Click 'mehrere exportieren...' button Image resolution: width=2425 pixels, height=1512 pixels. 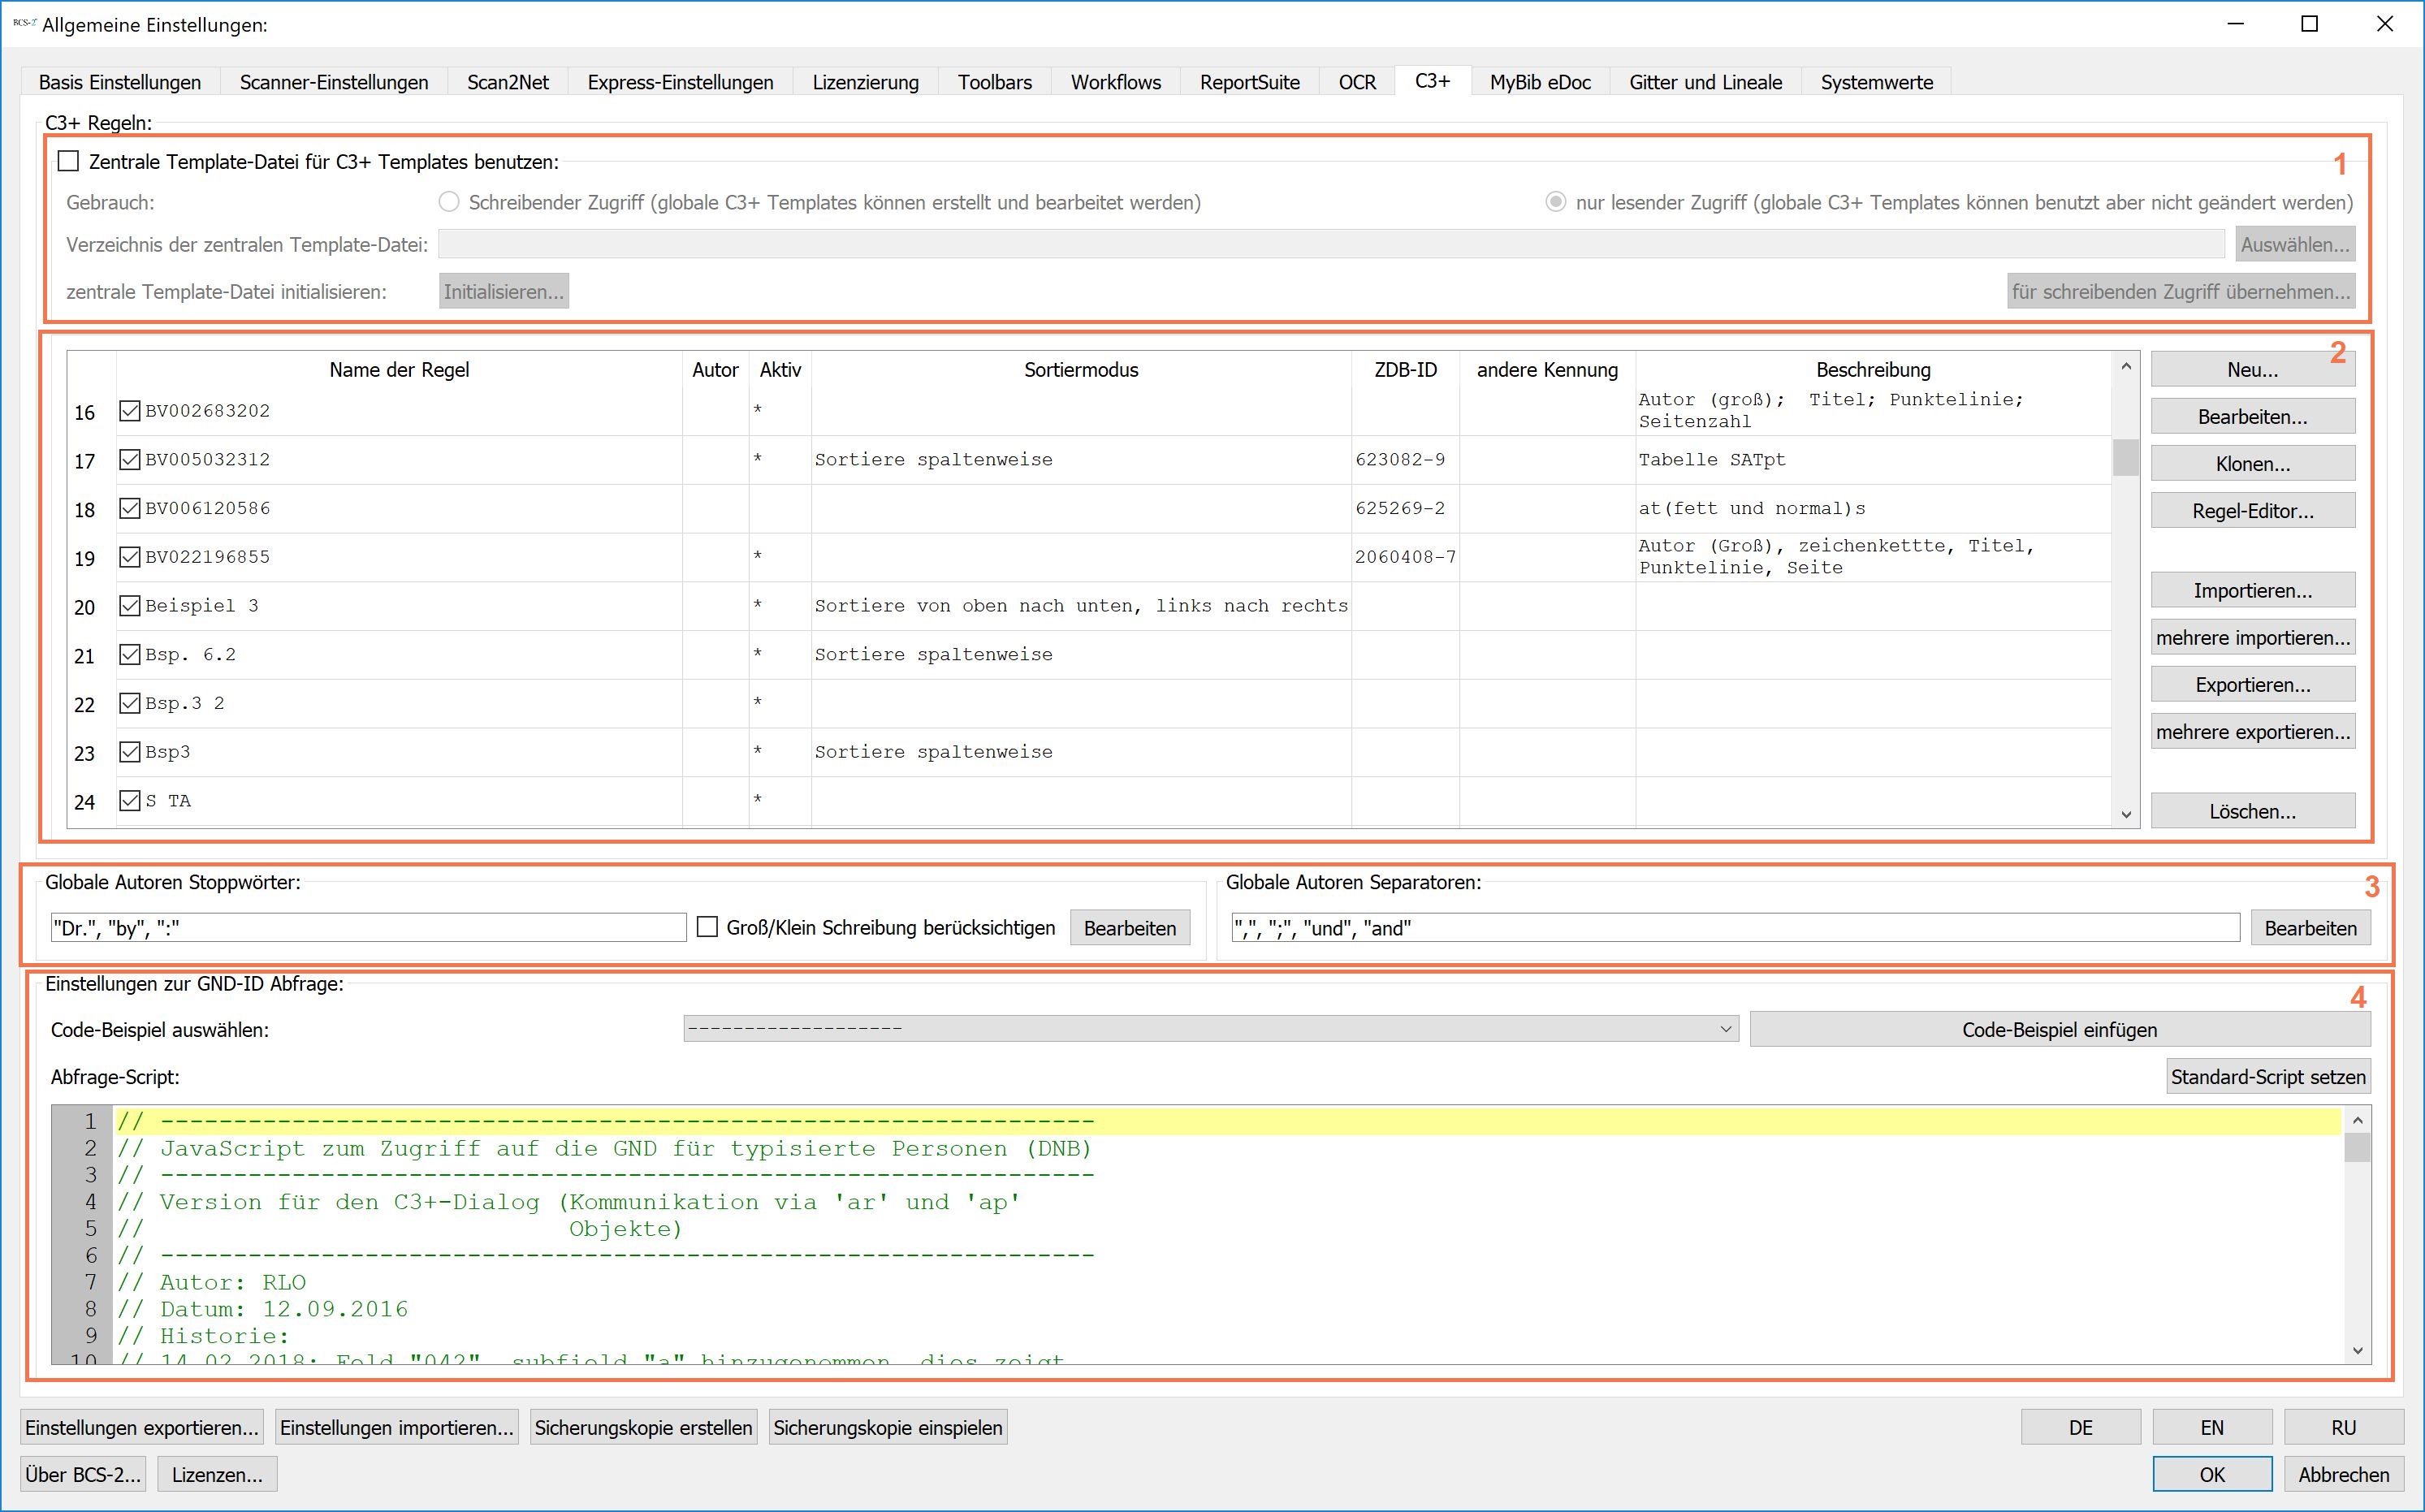pyautogui.click(x=2252, y=731)
